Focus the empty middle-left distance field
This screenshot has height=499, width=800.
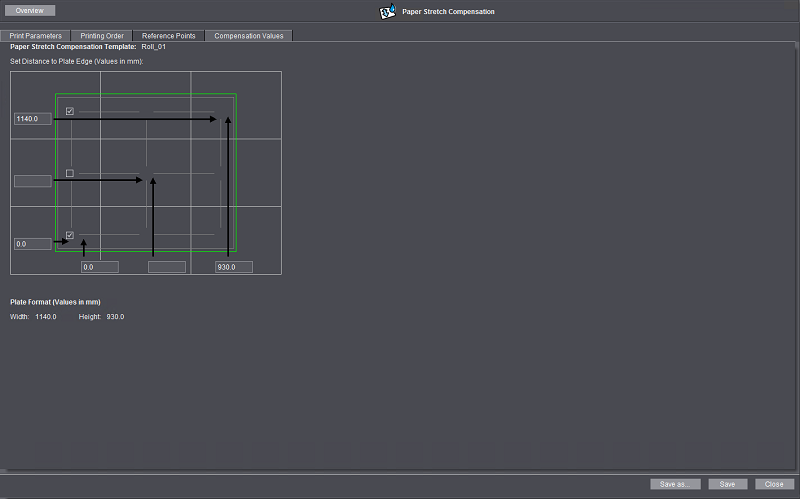coord(32,181)
